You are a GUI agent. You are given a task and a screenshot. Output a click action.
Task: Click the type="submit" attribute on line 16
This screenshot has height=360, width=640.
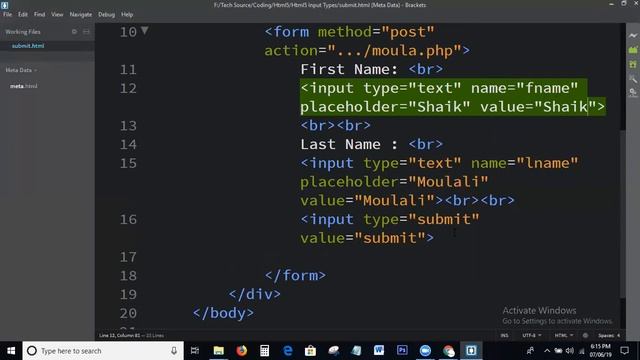[421, 219]
